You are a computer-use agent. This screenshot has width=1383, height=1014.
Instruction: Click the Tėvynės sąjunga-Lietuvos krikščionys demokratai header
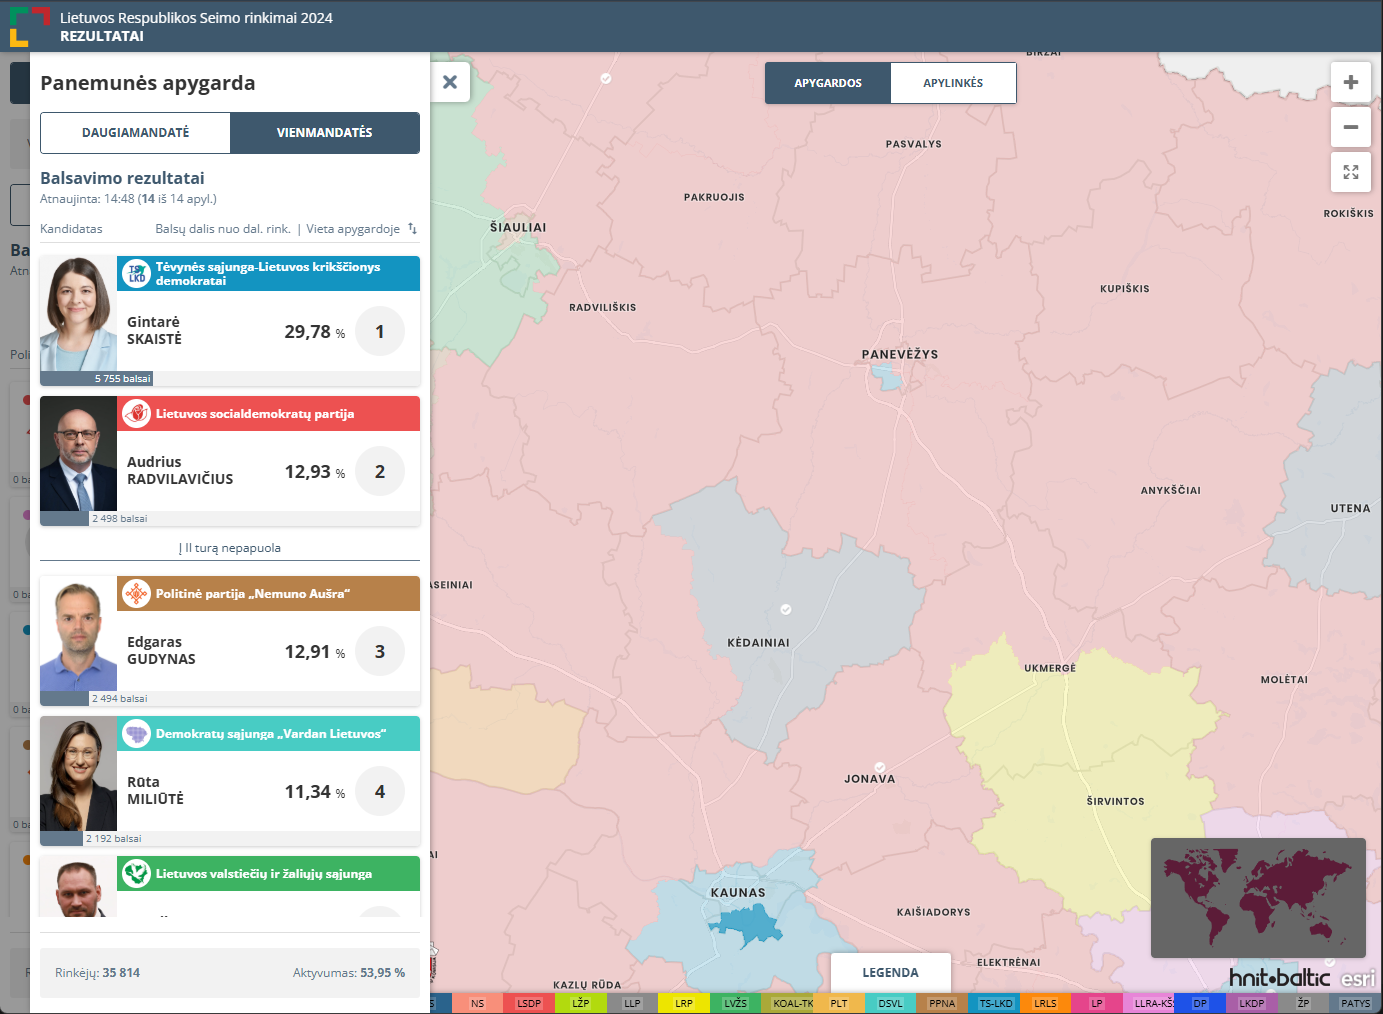coord(268,274)
